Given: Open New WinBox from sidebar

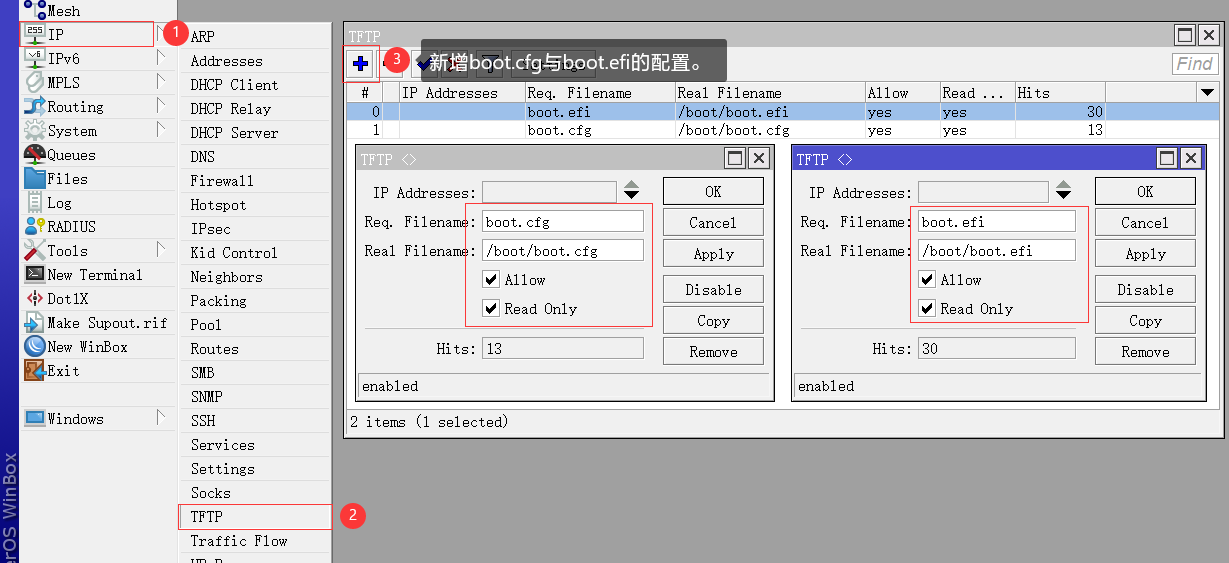Looking at the screenshot, I should click(x=86, y=347).
